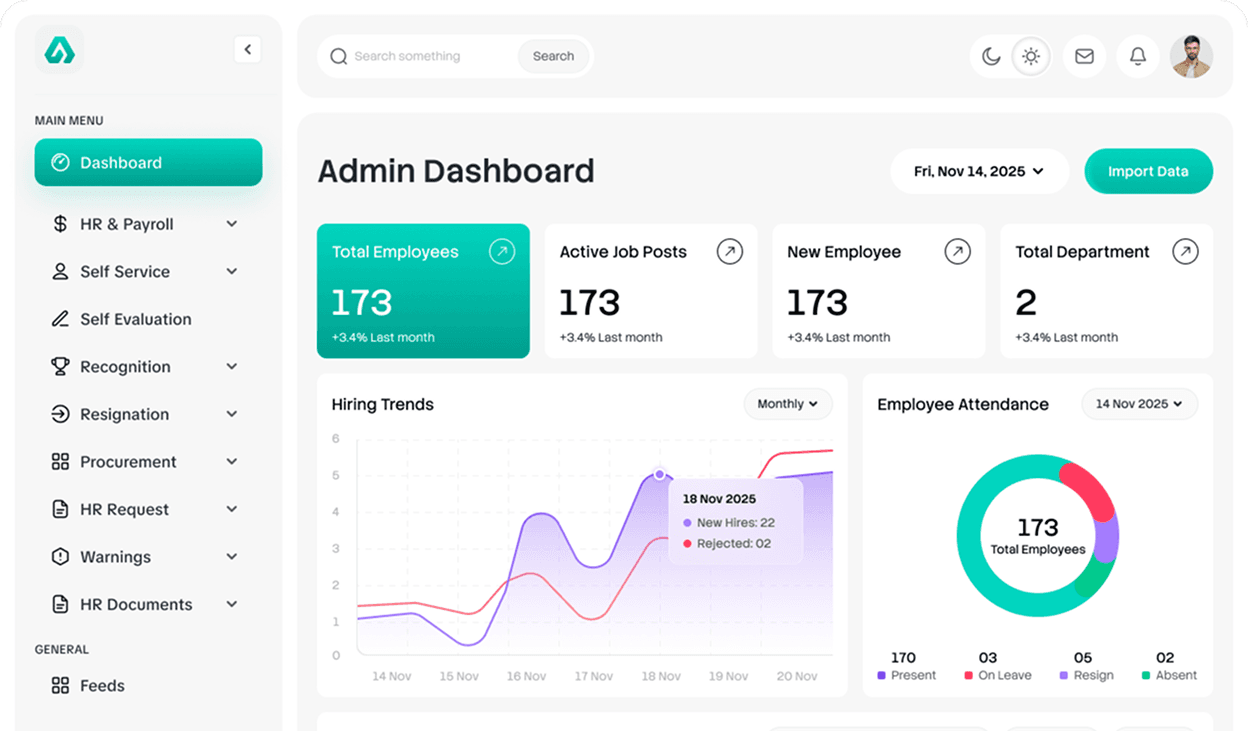Screen dimensions: 1248x731
Task: Click the magnifier icon in the search bar
Action: pos(339,56)
